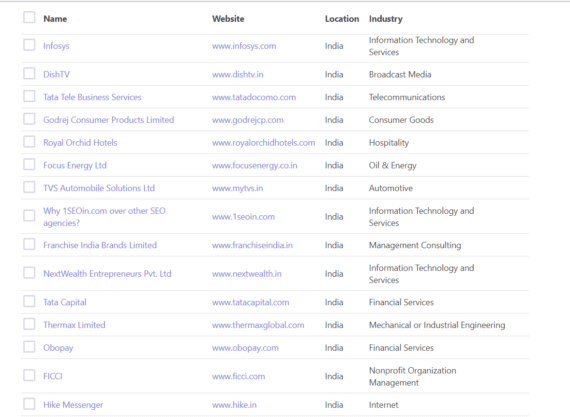Sort by the Industry column header

click(x=386, y=19)
